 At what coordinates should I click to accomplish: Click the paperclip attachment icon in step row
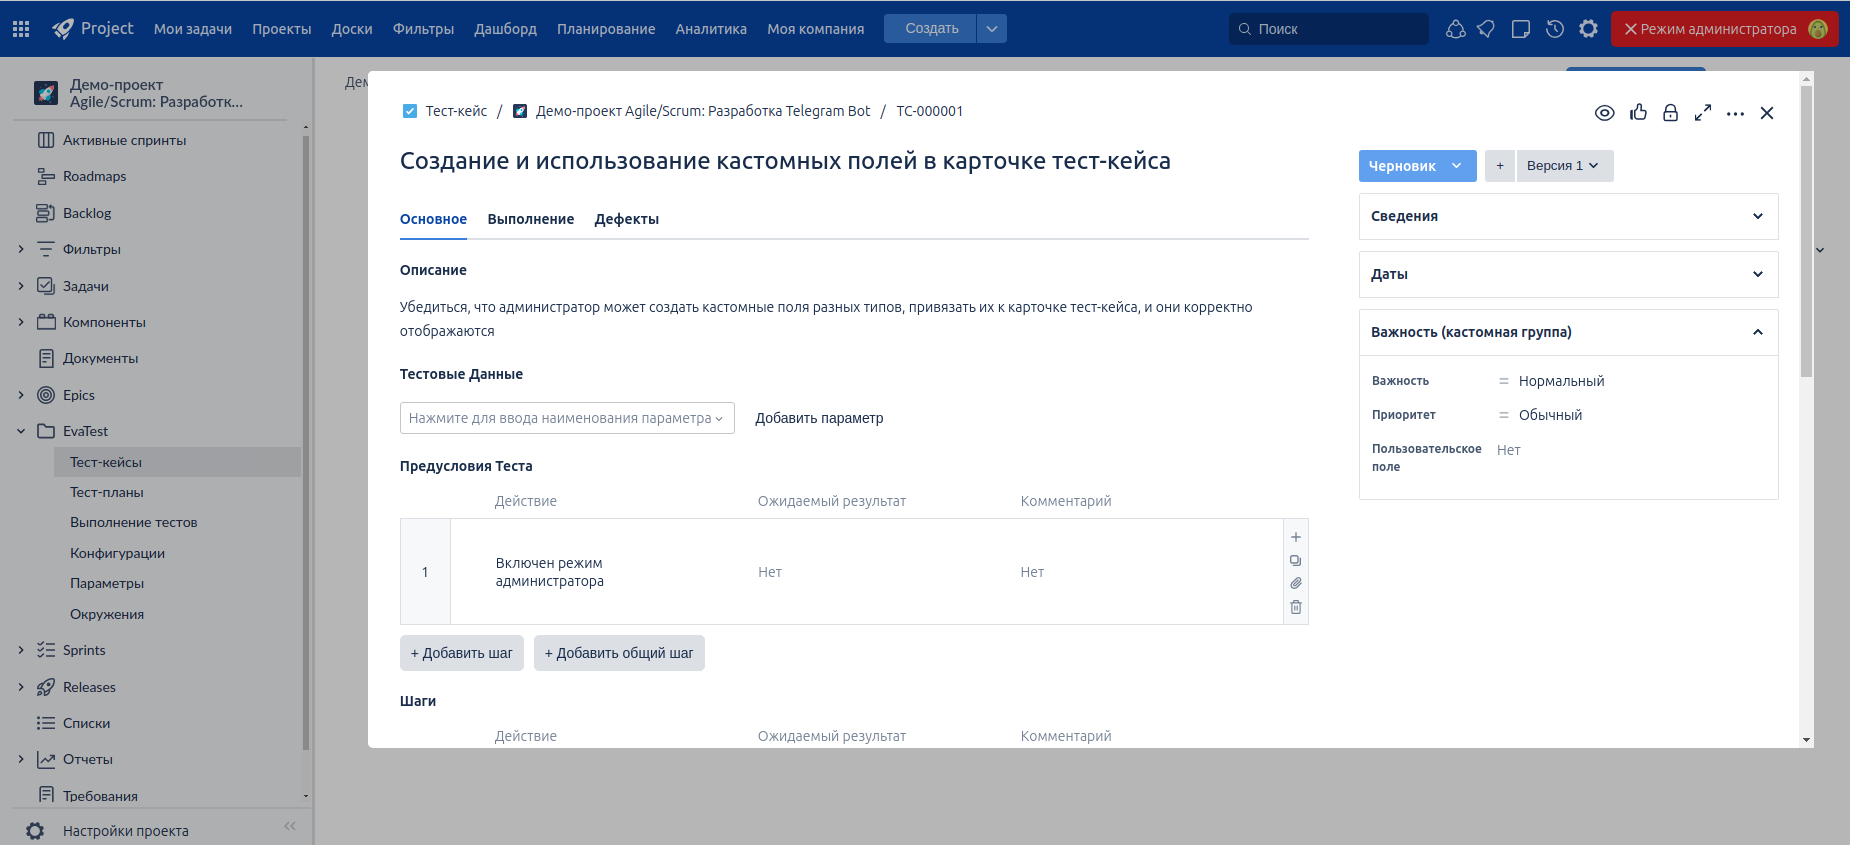[x=1296, y=583]
